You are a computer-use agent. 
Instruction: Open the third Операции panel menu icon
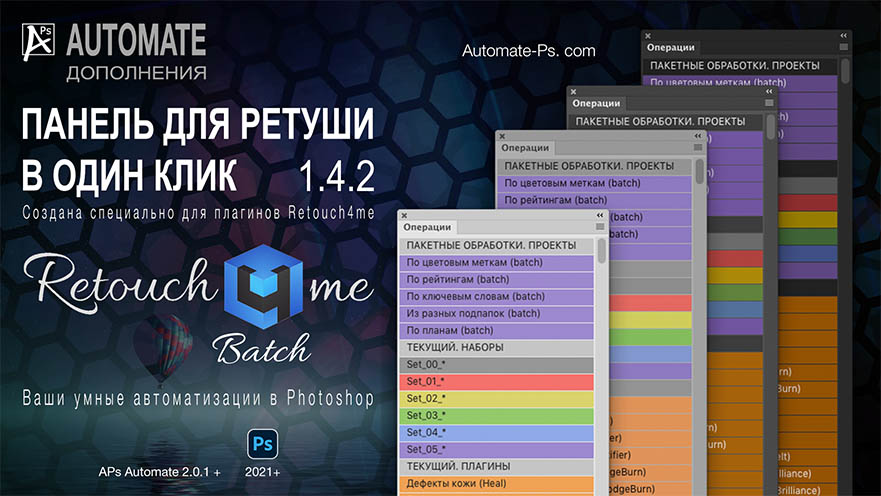(x=769, y=103)
